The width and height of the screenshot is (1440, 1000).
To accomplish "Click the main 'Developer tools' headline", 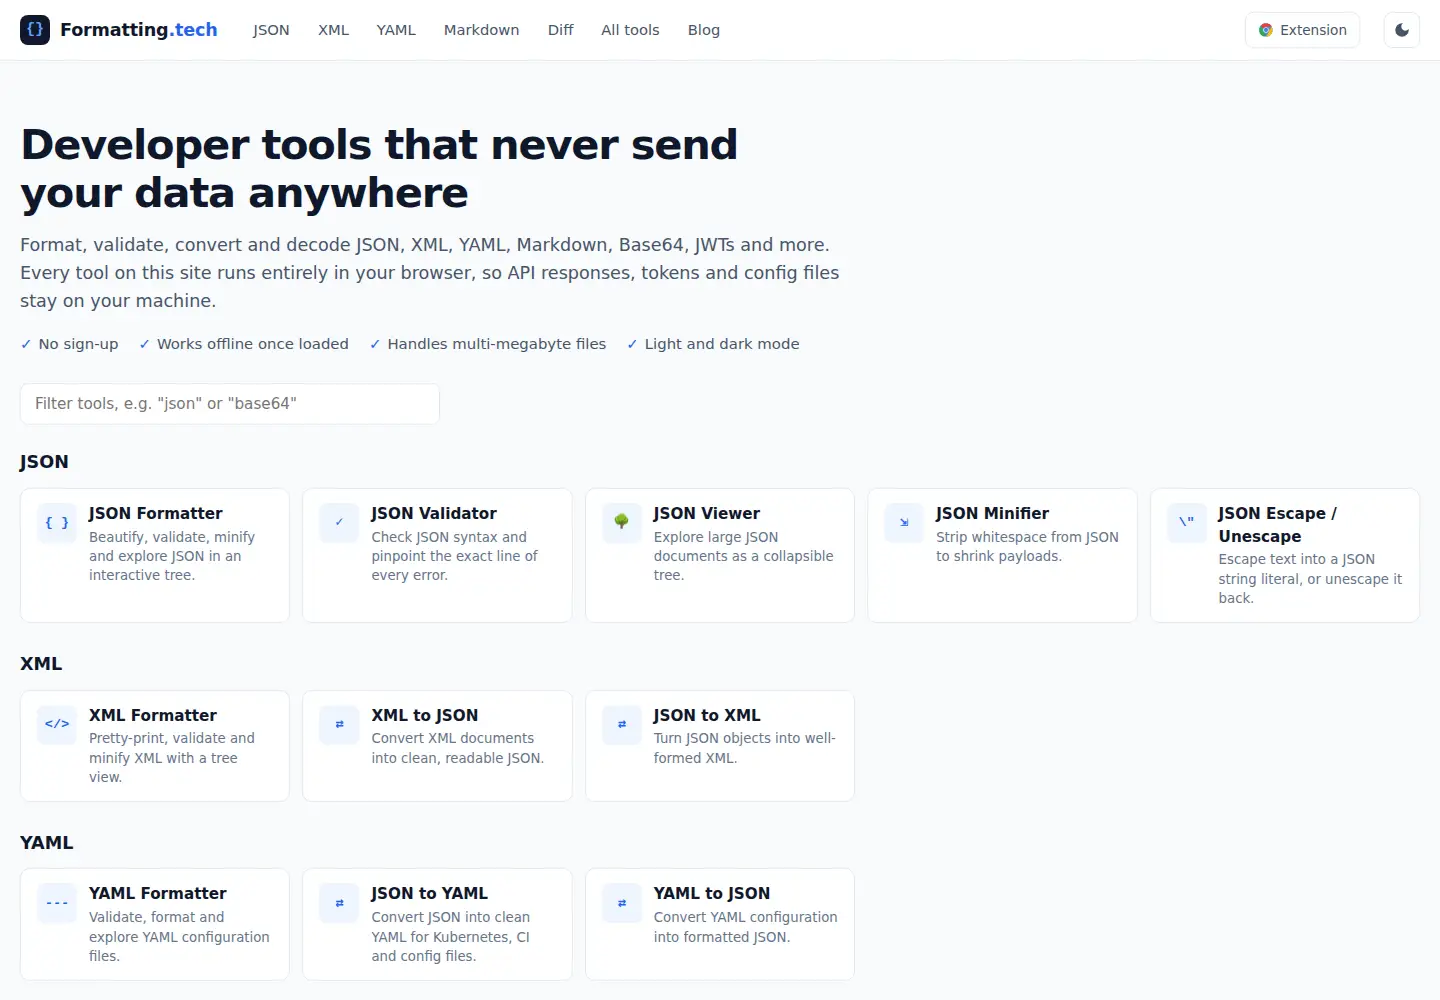I will pyautogui.click(x=379, y=169).
